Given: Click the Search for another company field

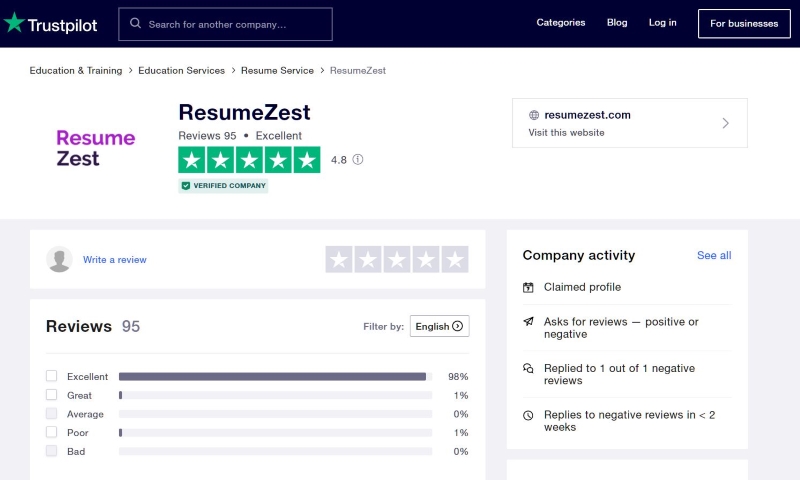Looking at the screenshot, I should point(226,24).
